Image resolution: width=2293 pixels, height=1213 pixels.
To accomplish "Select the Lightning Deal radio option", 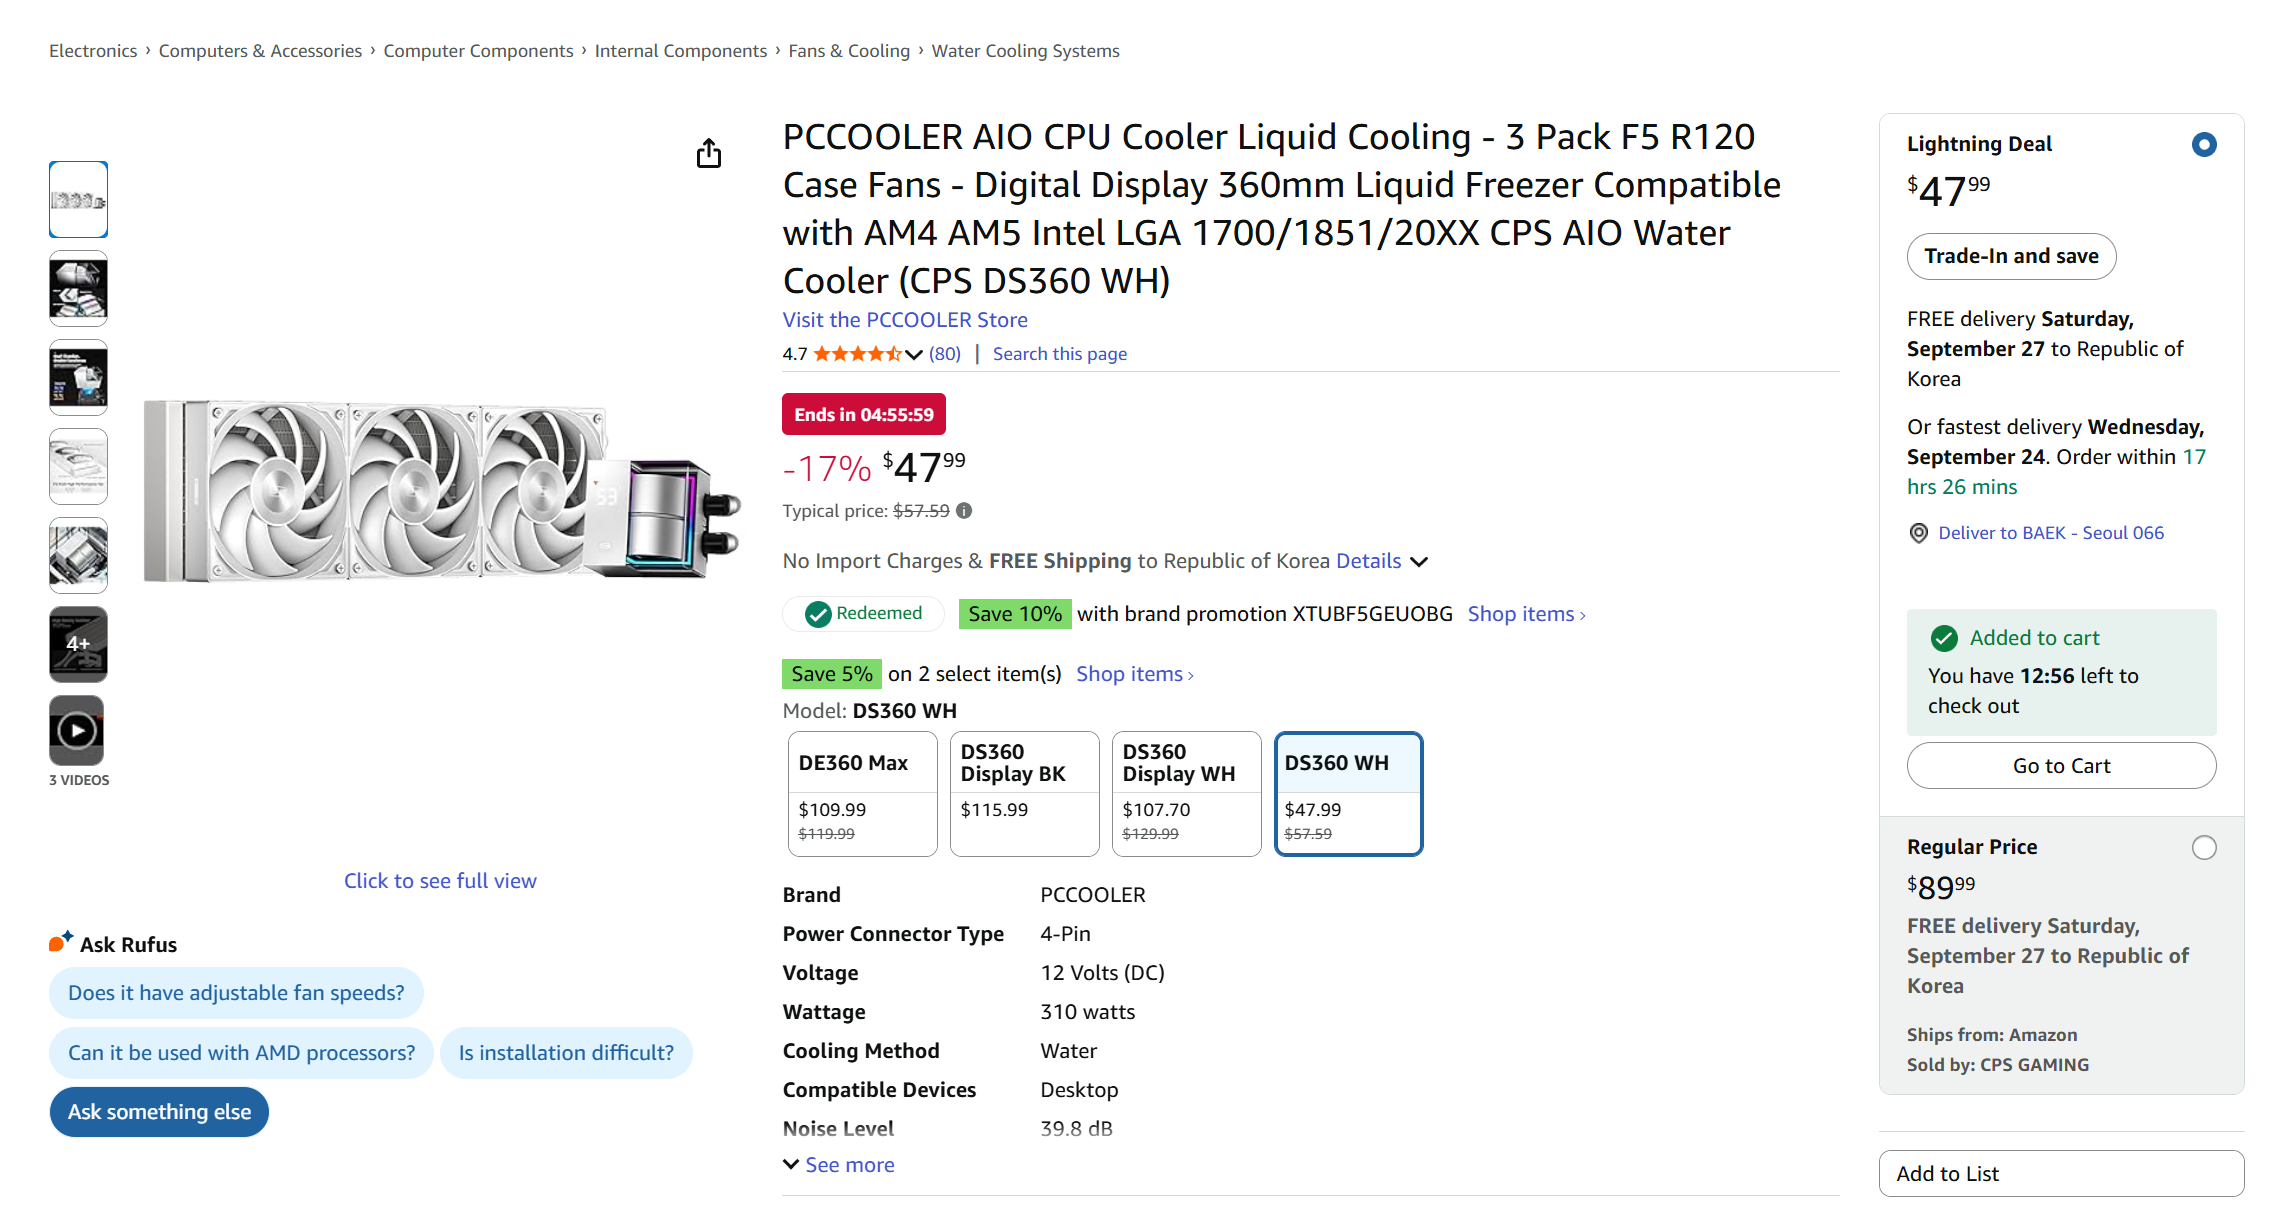I will (2204, 145).
